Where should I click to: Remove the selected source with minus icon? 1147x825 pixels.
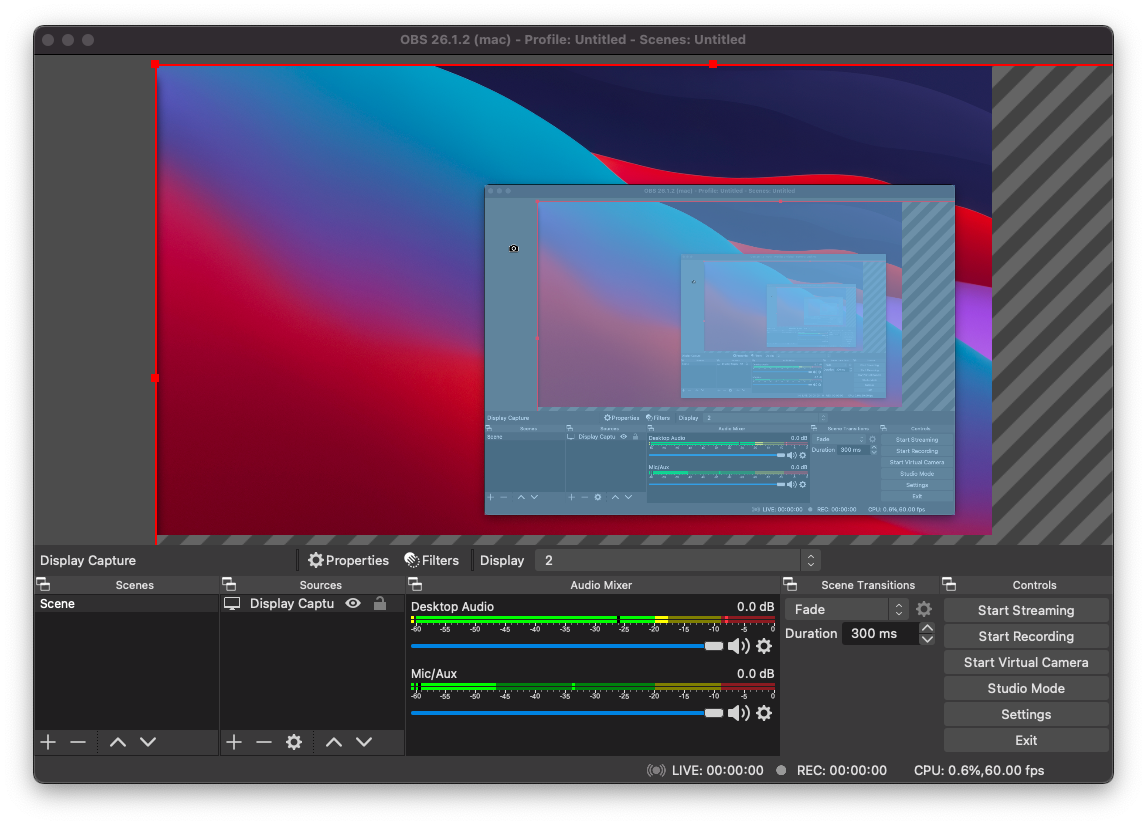pyautogui.click(x=264, y=742)
